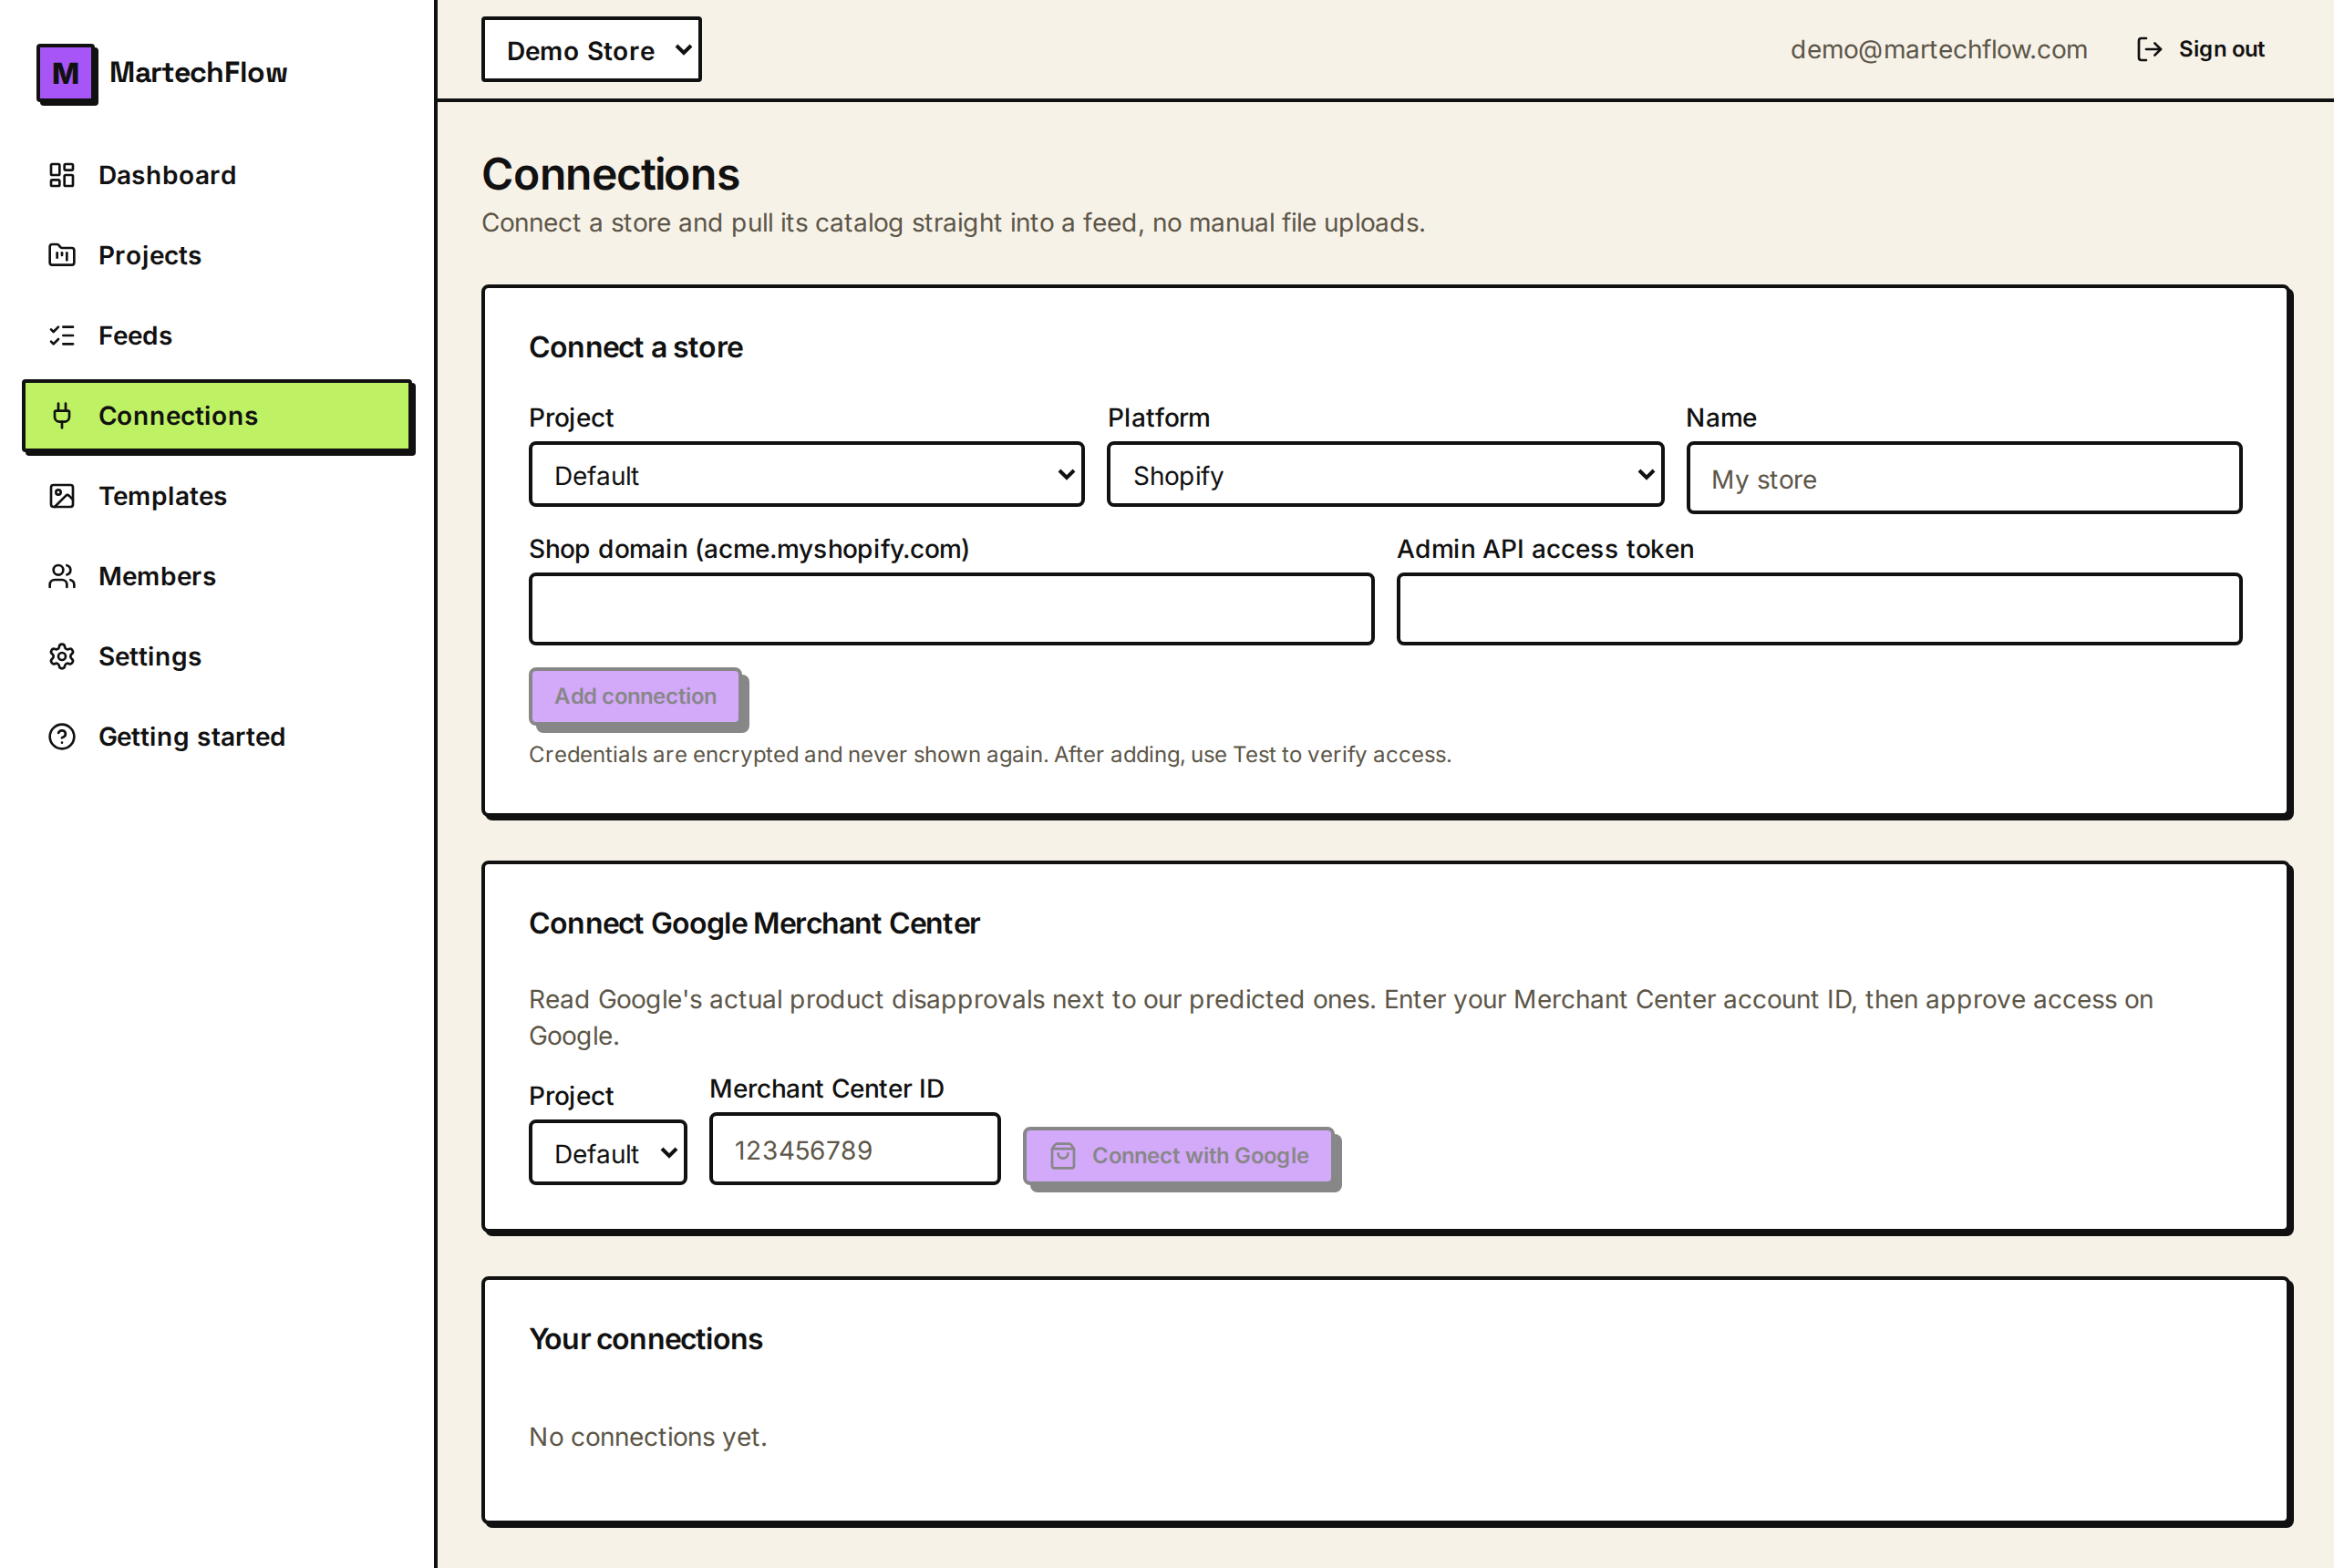Click the 'No connections yet.' text
This screenshot has width=2334, height=1568.
(647, 1437)
